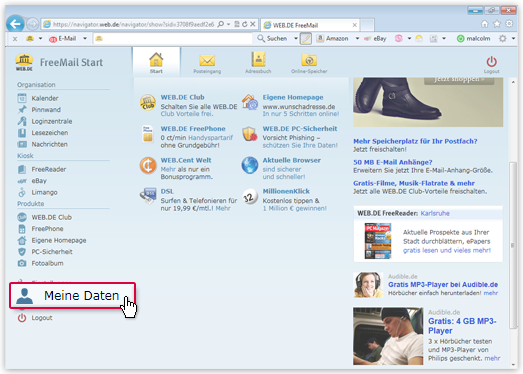Open WEB.DE Club in the Produkte sidebar

click(44, 218)
